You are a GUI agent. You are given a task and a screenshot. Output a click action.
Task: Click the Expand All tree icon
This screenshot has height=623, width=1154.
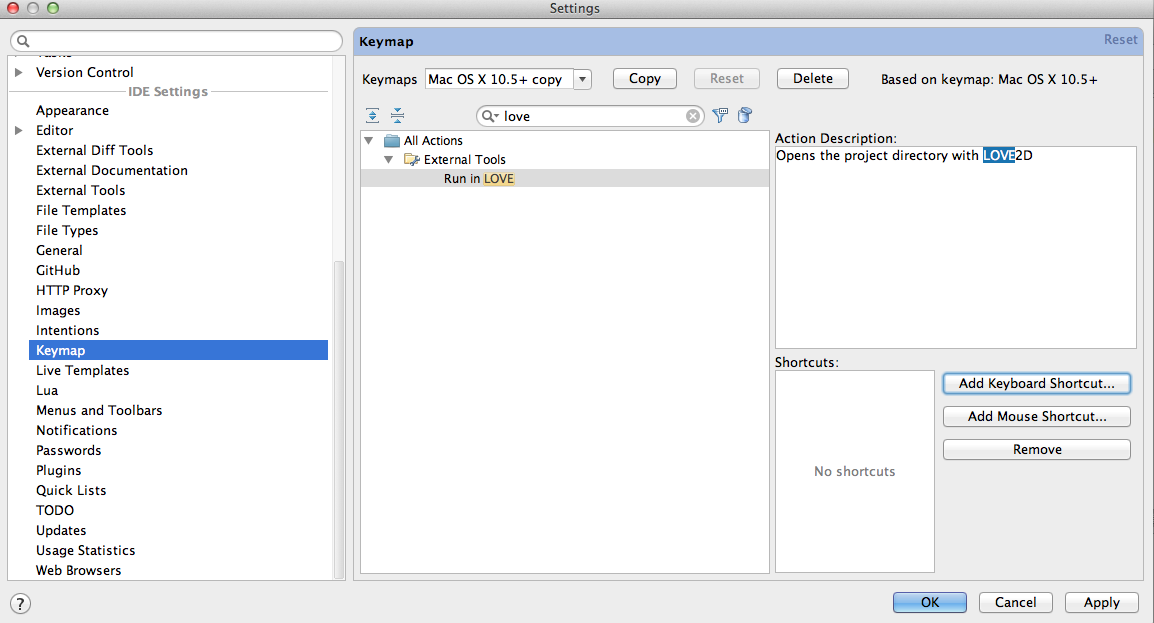tap(373, 116)
